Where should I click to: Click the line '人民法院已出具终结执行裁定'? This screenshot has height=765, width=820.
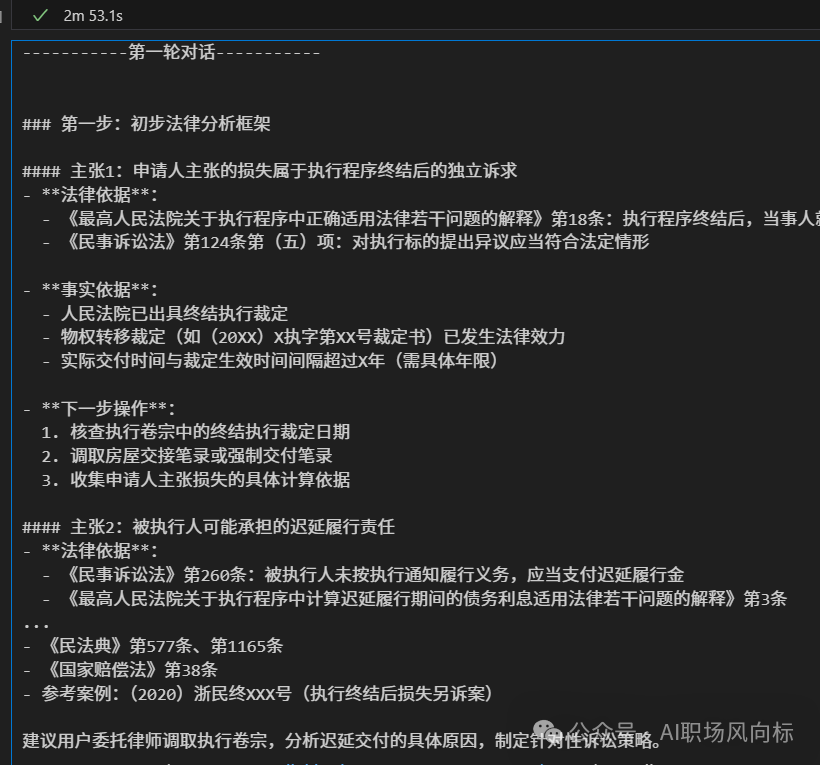[x=165, y=314]
